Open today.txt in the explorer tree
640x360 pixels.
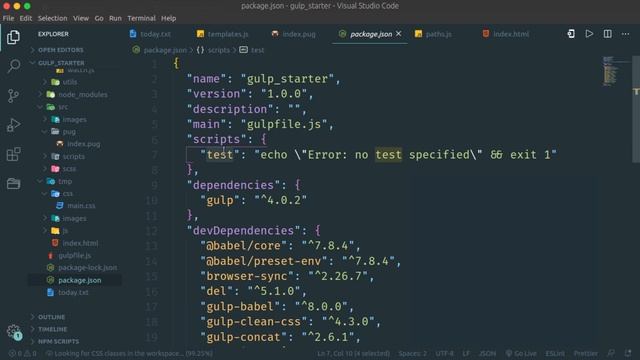click(x=73, y=293)
